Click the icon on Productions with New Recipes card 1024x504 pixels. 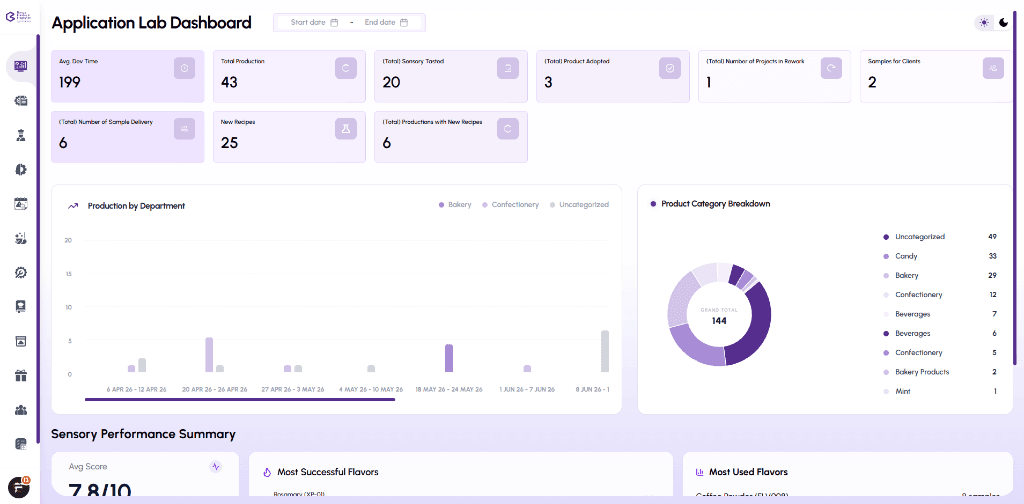click(507, 129)
